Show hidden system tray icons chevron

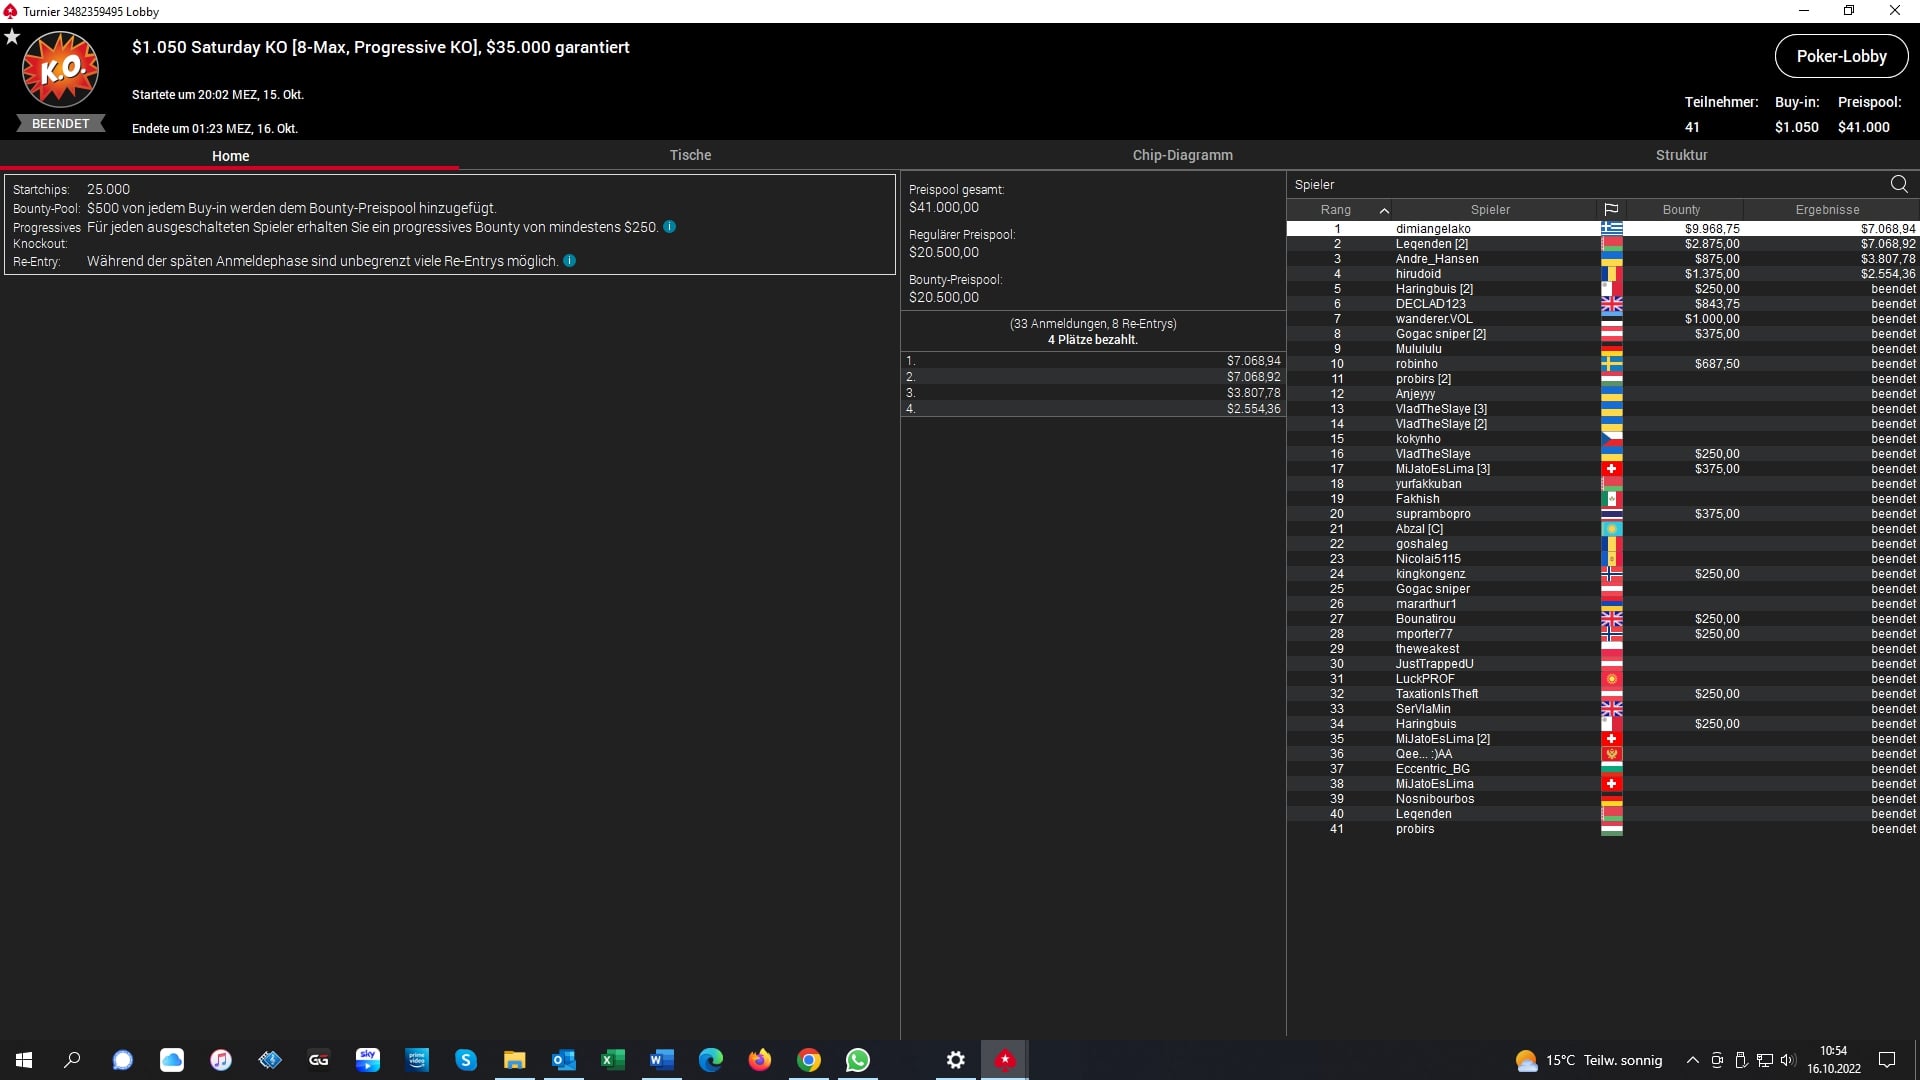pos(1692,1060)
